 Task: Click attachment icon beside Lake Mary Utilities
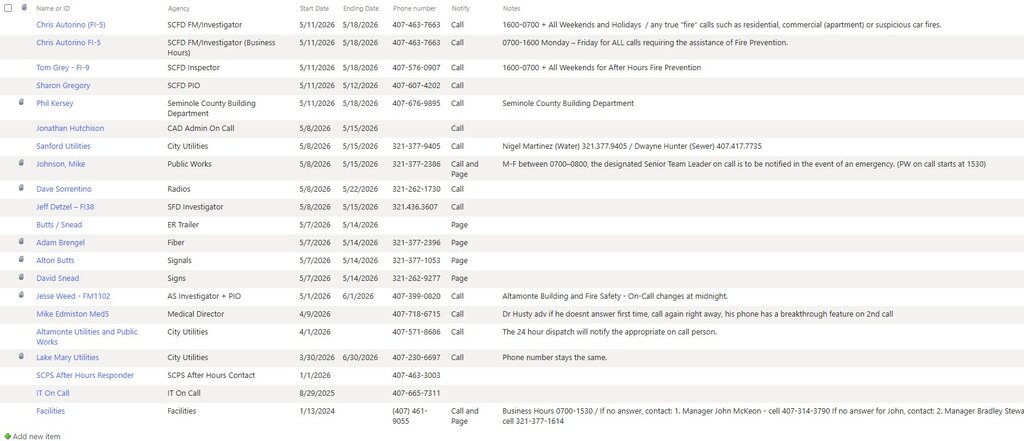(20, 357)
